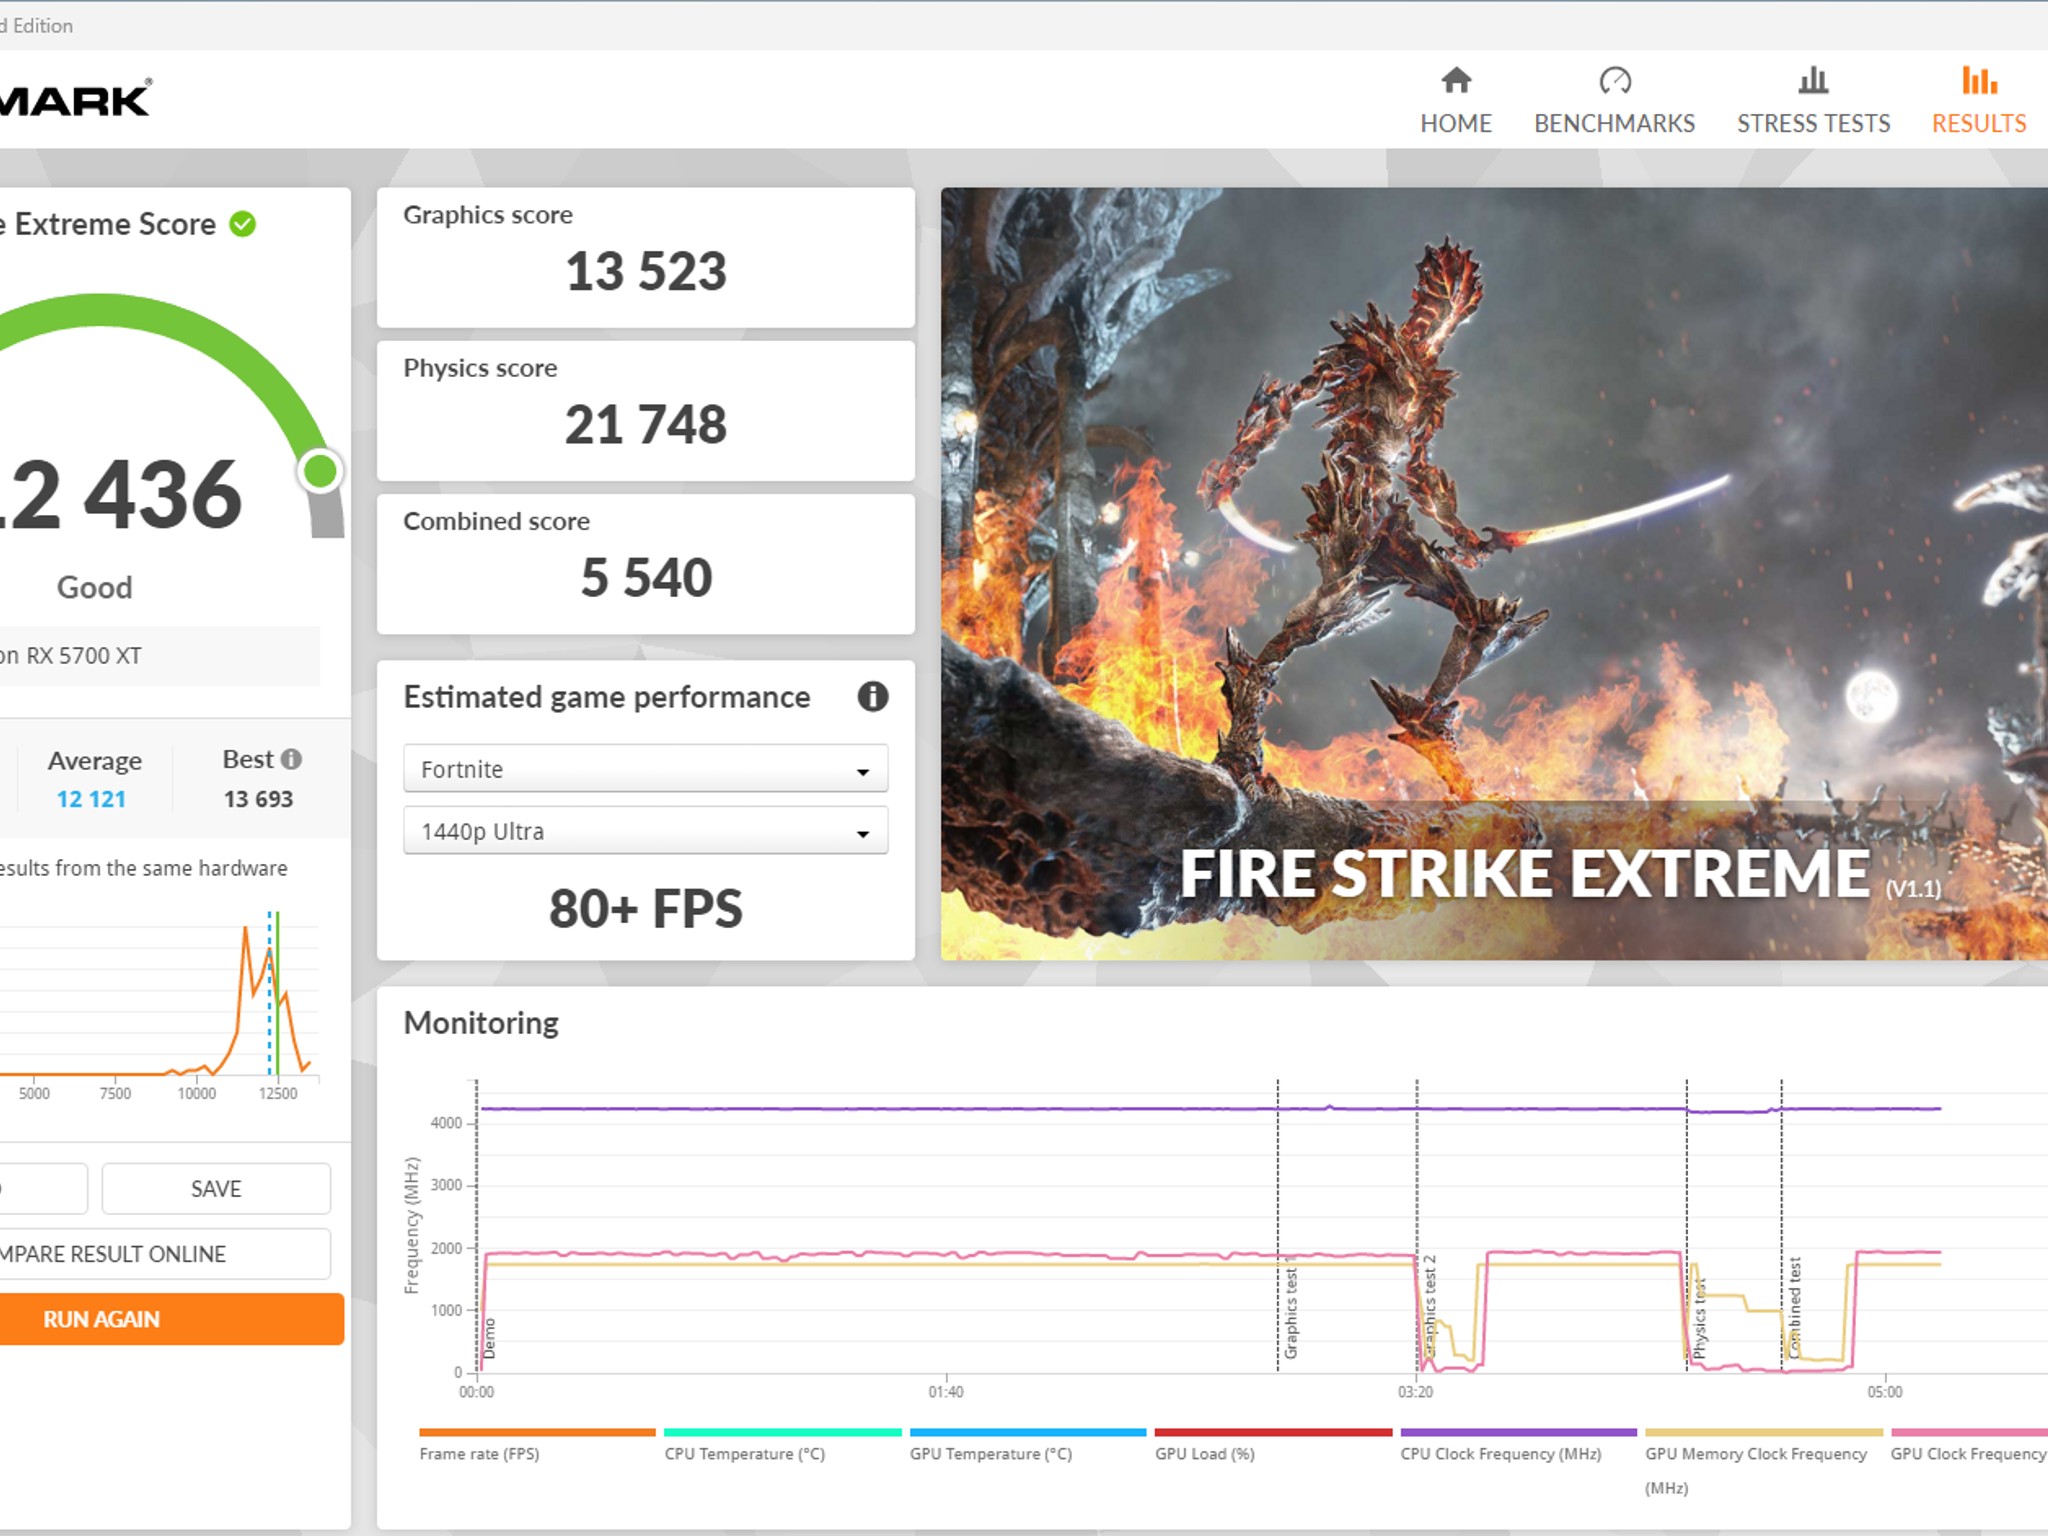
Task: Open Benchmarks via the gauge icon
Action: point(1614,80)
